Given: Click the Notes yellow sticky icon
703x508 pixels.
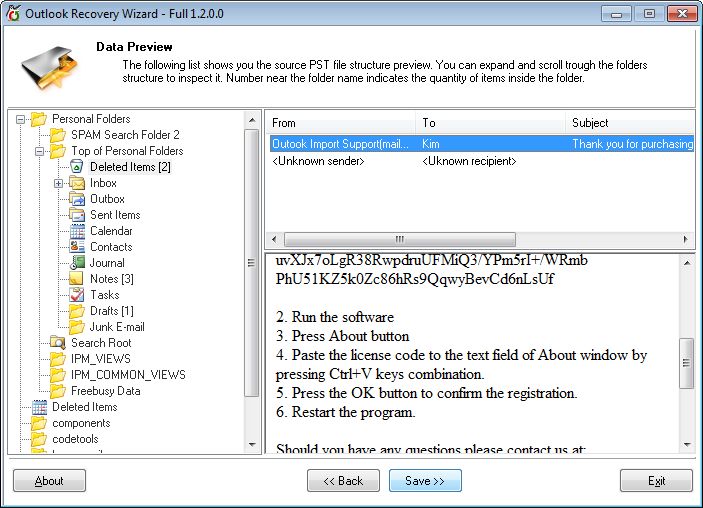Looking at the screenshot, I should [x=76, y=279].
